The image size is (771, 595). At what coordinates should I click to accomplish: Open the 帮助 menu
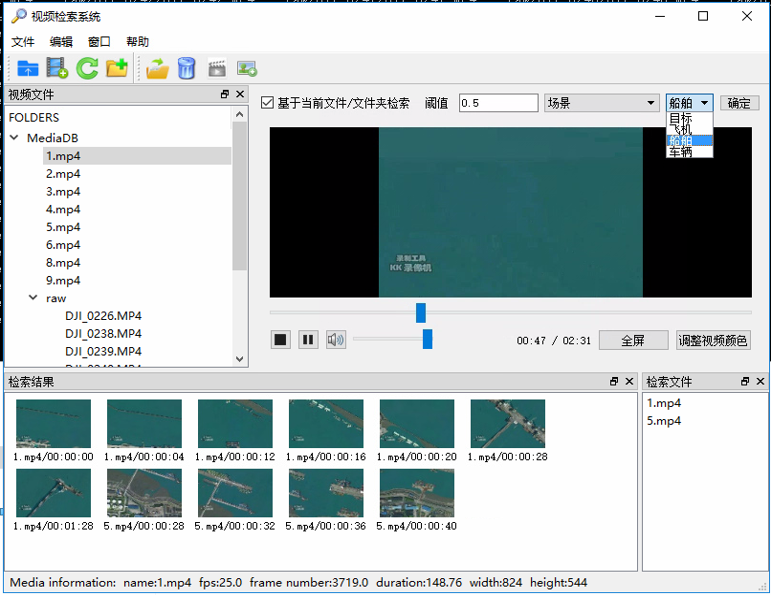click(x=138, y=42)
